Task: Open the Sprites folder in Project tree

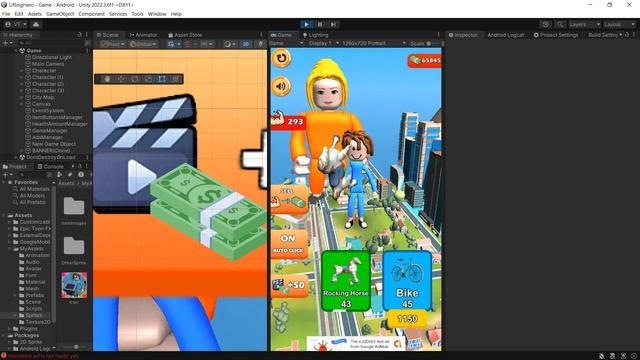Action: [33, 316]
